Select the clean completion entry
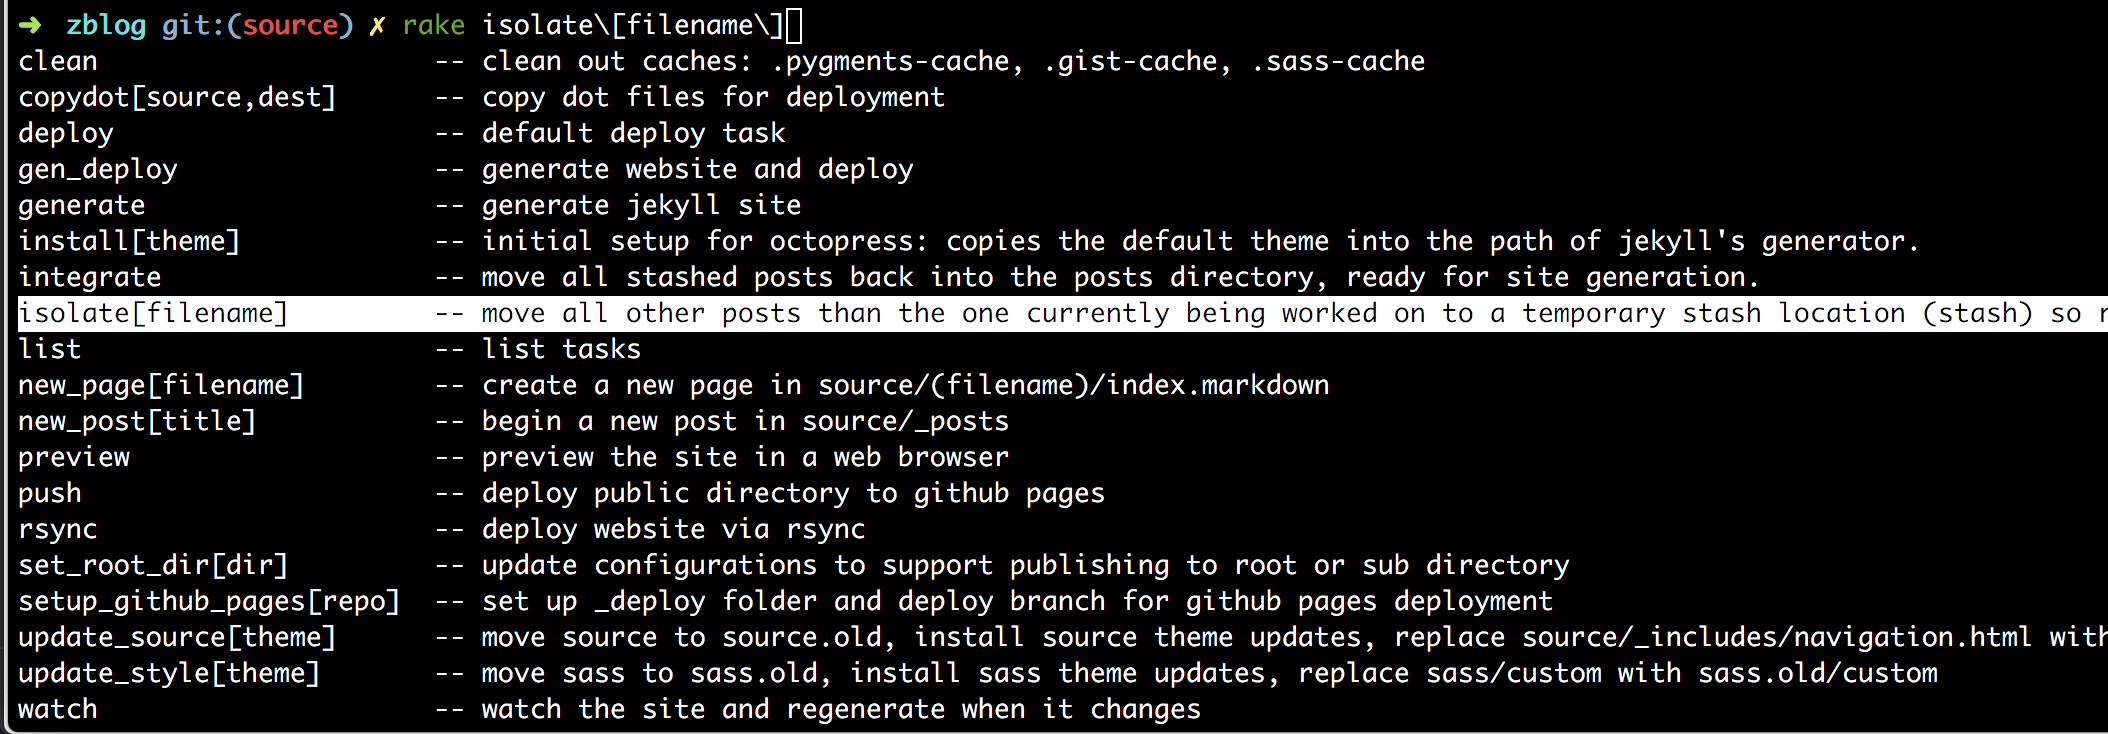 pos(58,62)
